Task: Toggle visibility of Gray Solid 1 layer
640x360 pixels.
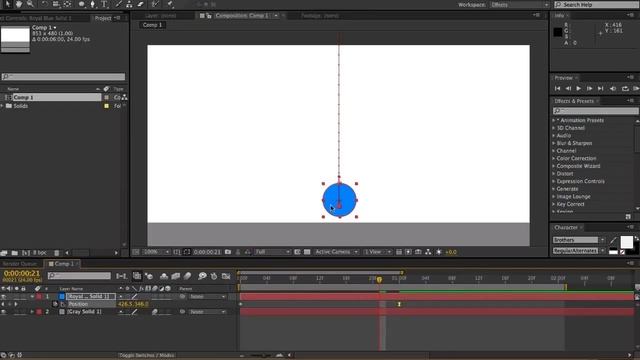Action: click(x=3, y=312)
